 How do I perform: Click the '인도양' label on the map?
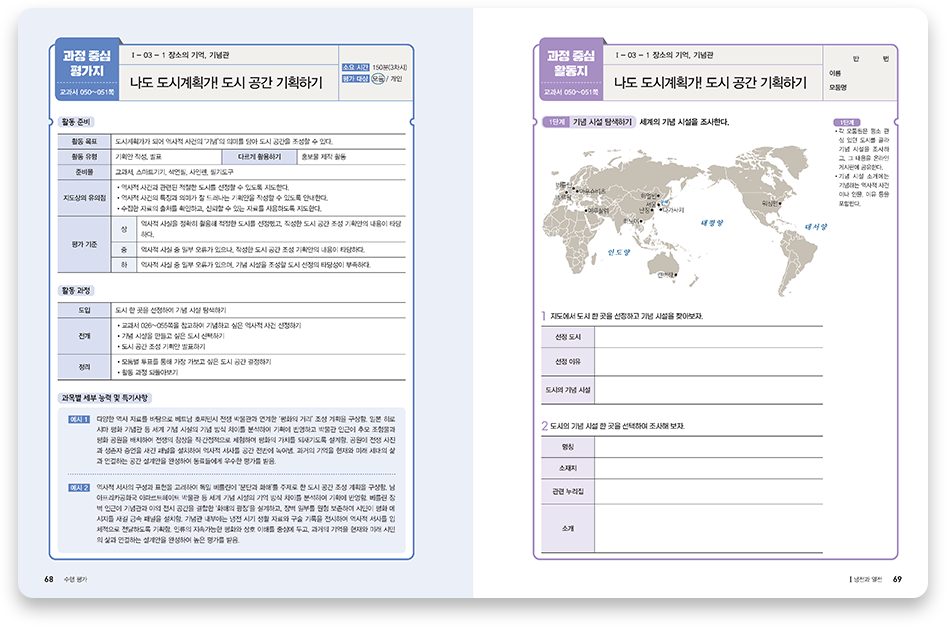(x=619, y=252)
